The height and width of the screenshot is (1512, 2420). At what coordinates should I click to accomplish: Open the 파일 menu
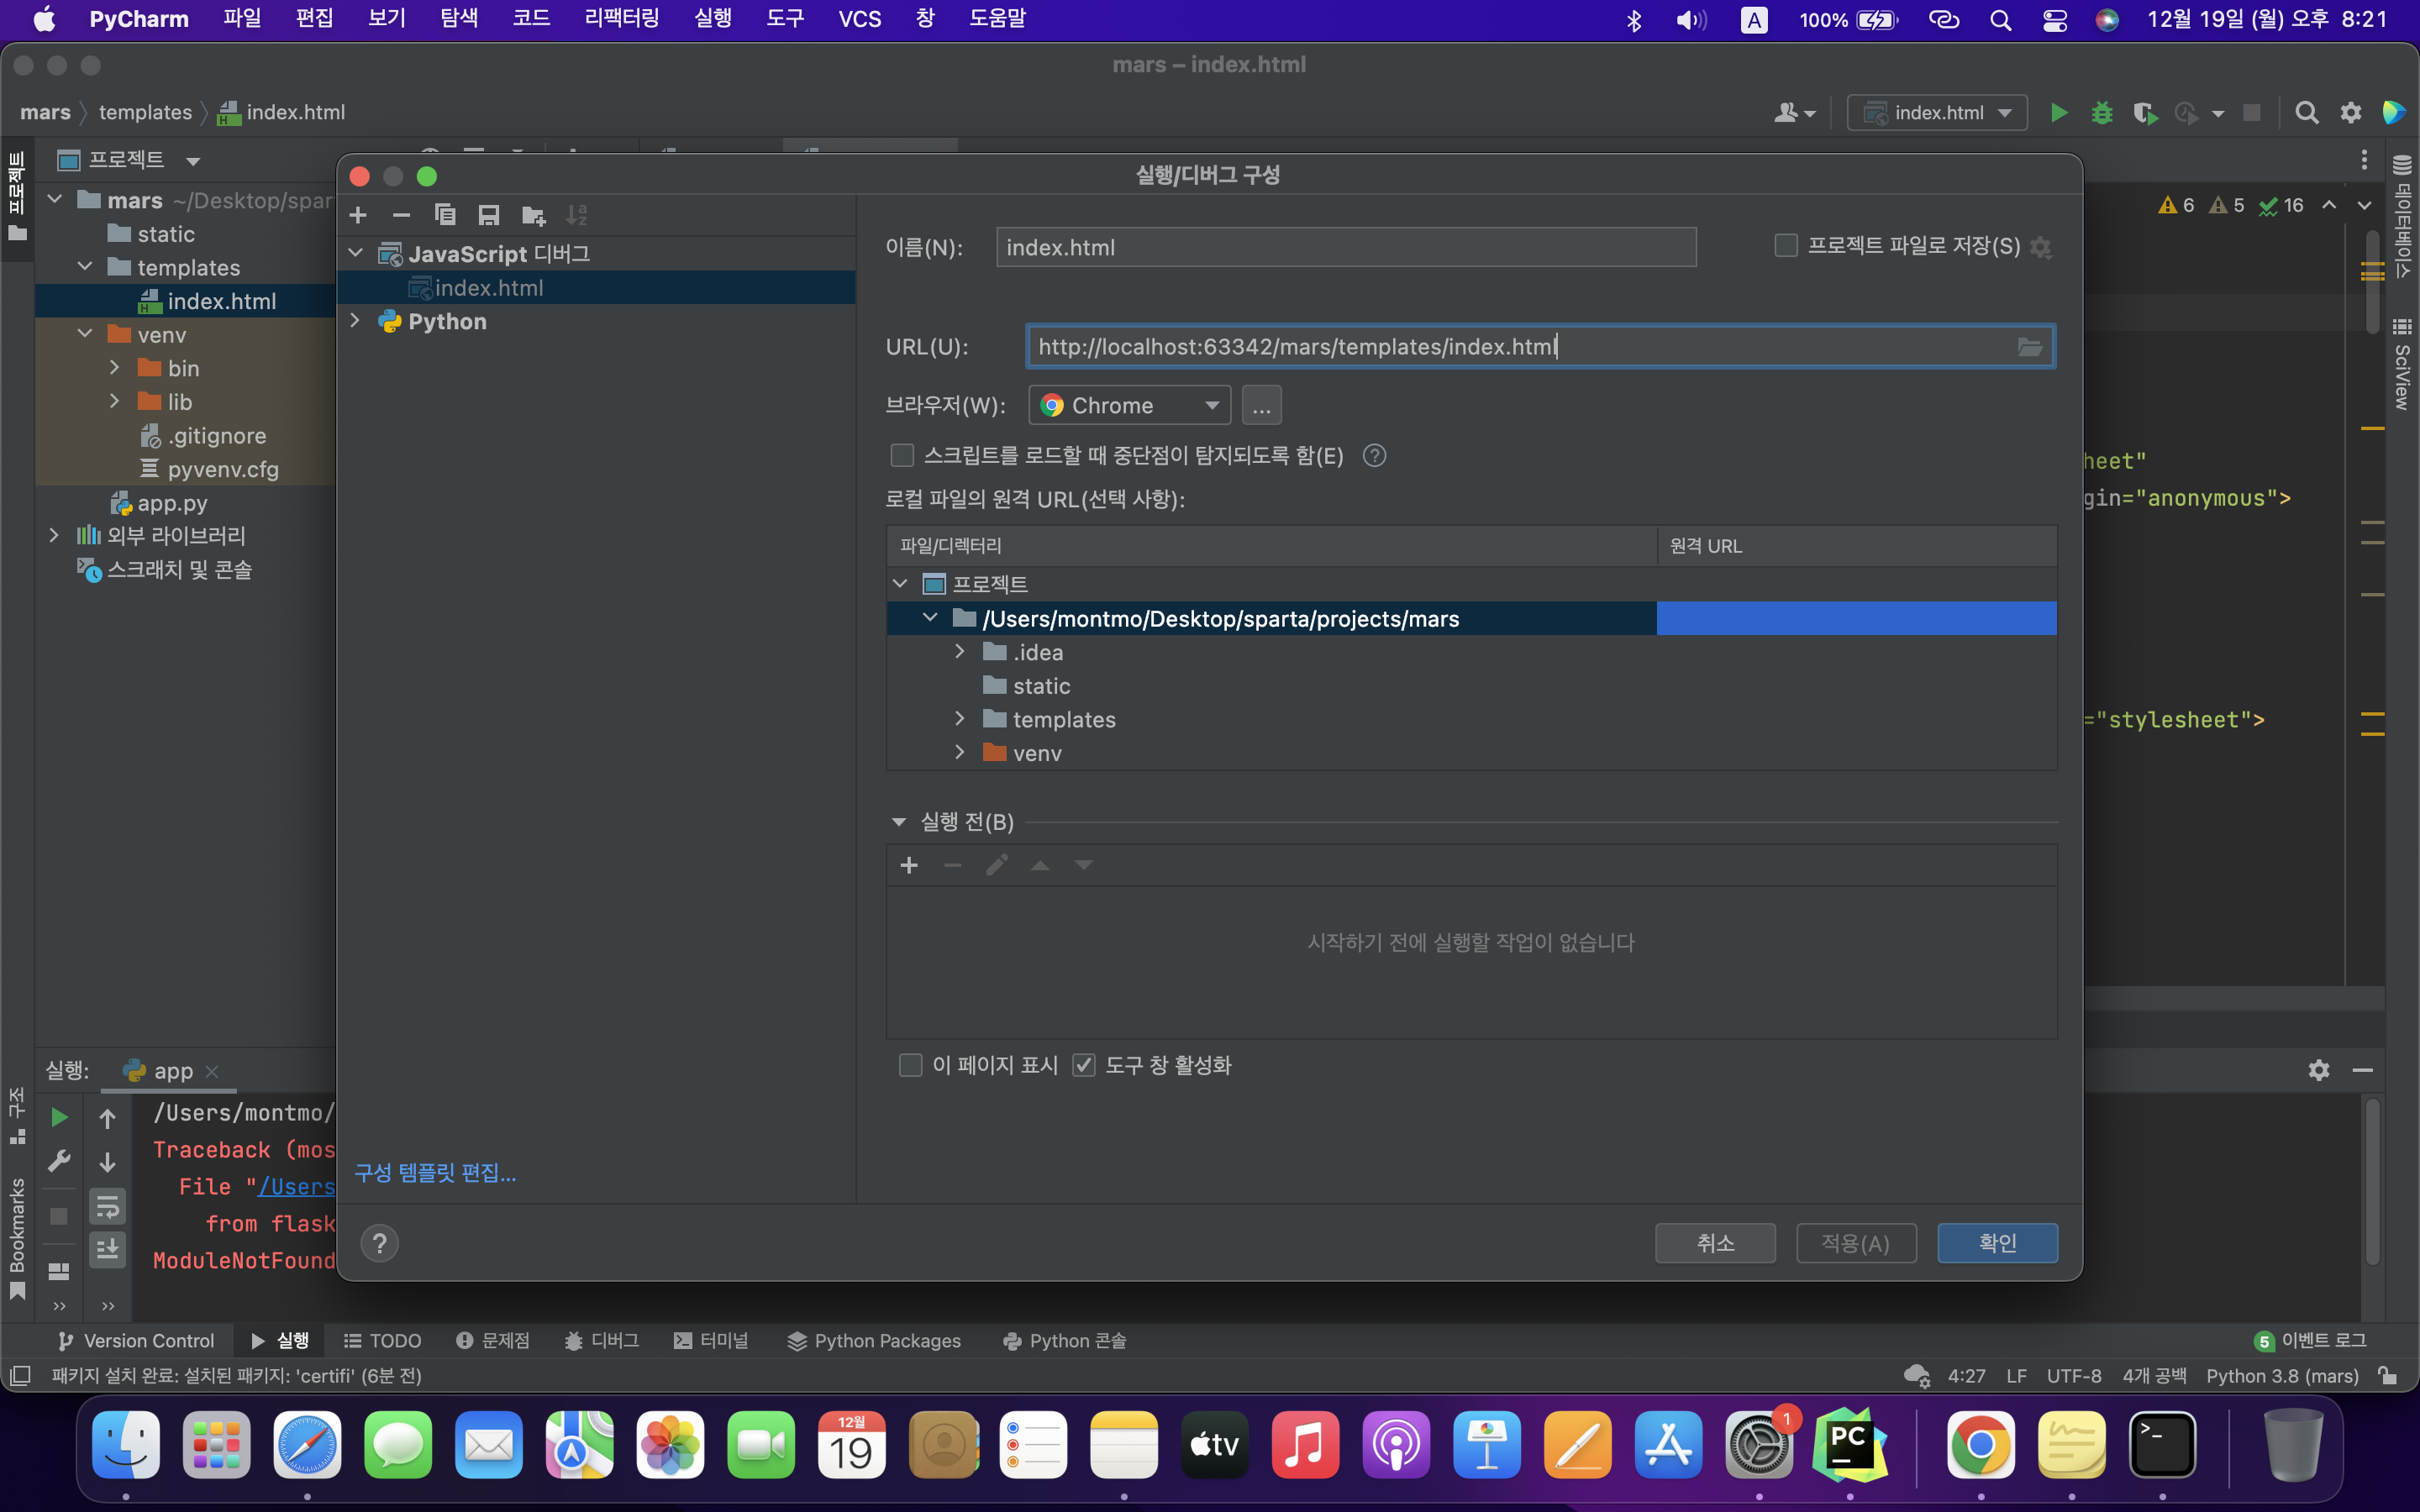[242, 19]
